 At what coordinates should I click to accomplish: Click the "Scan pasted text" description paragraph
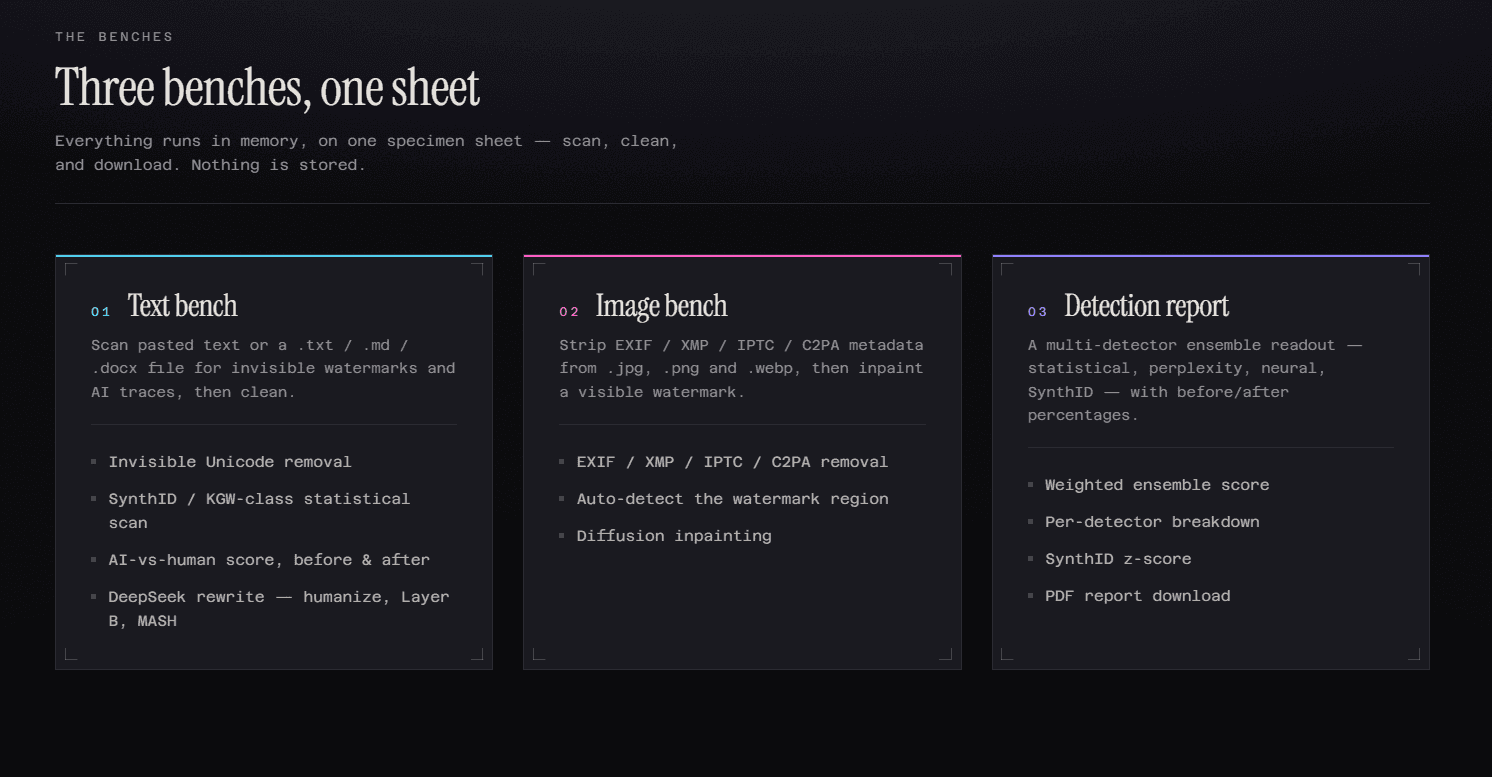[273, 368]
